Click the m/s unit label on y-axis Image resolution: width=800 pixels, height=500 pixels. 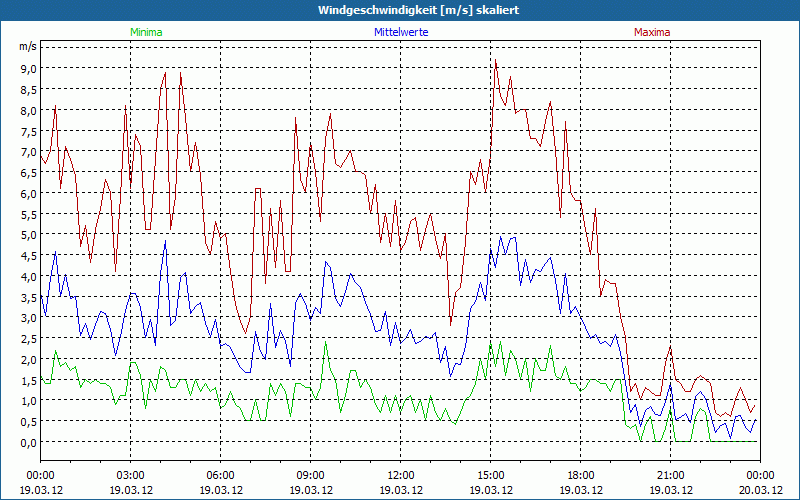click(x=27, y=46)
